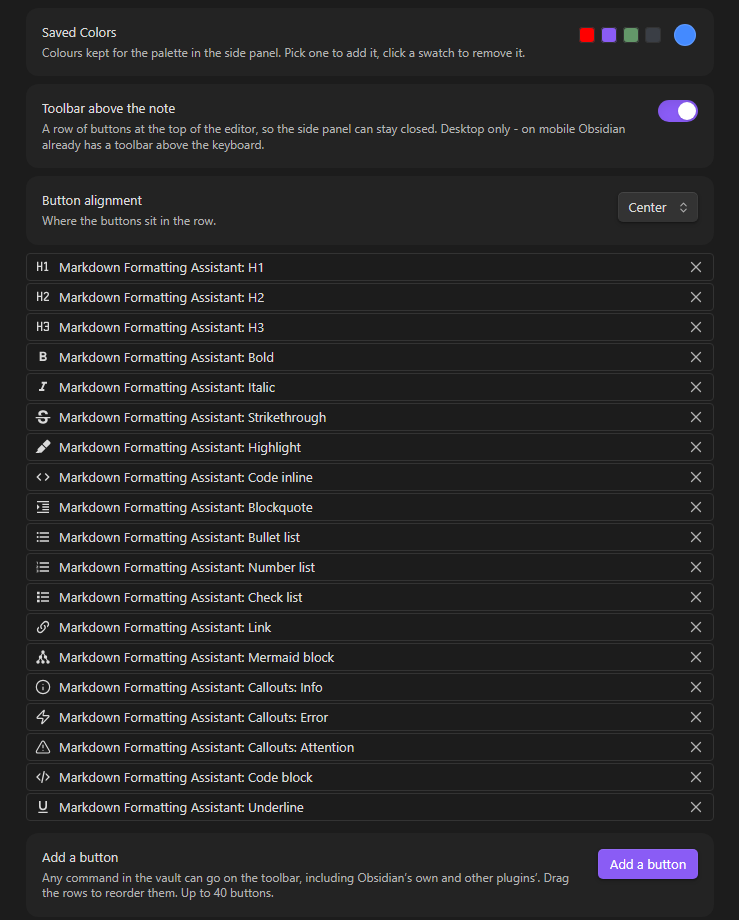This screenshot has height=920, width=739.
Task: Remove the green saved color swatch
Action: [630, 35]
